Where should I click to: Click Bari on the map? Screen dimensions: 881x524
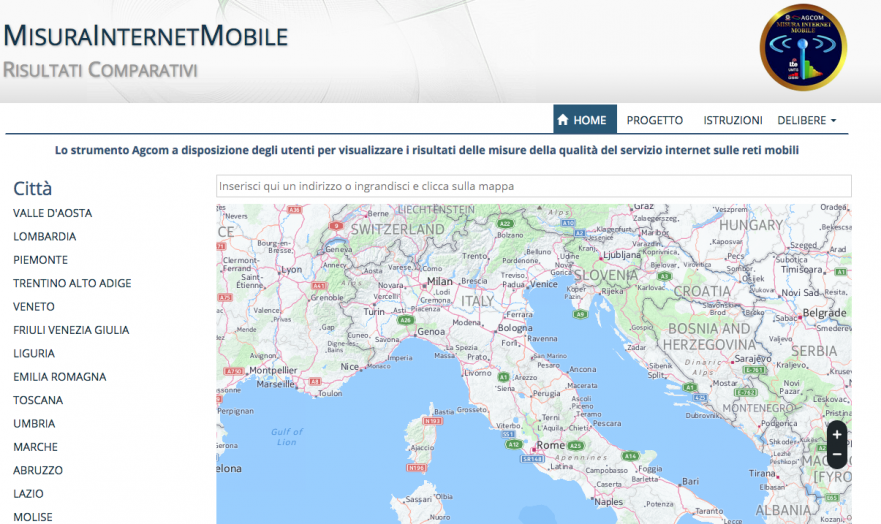[690, 481]
